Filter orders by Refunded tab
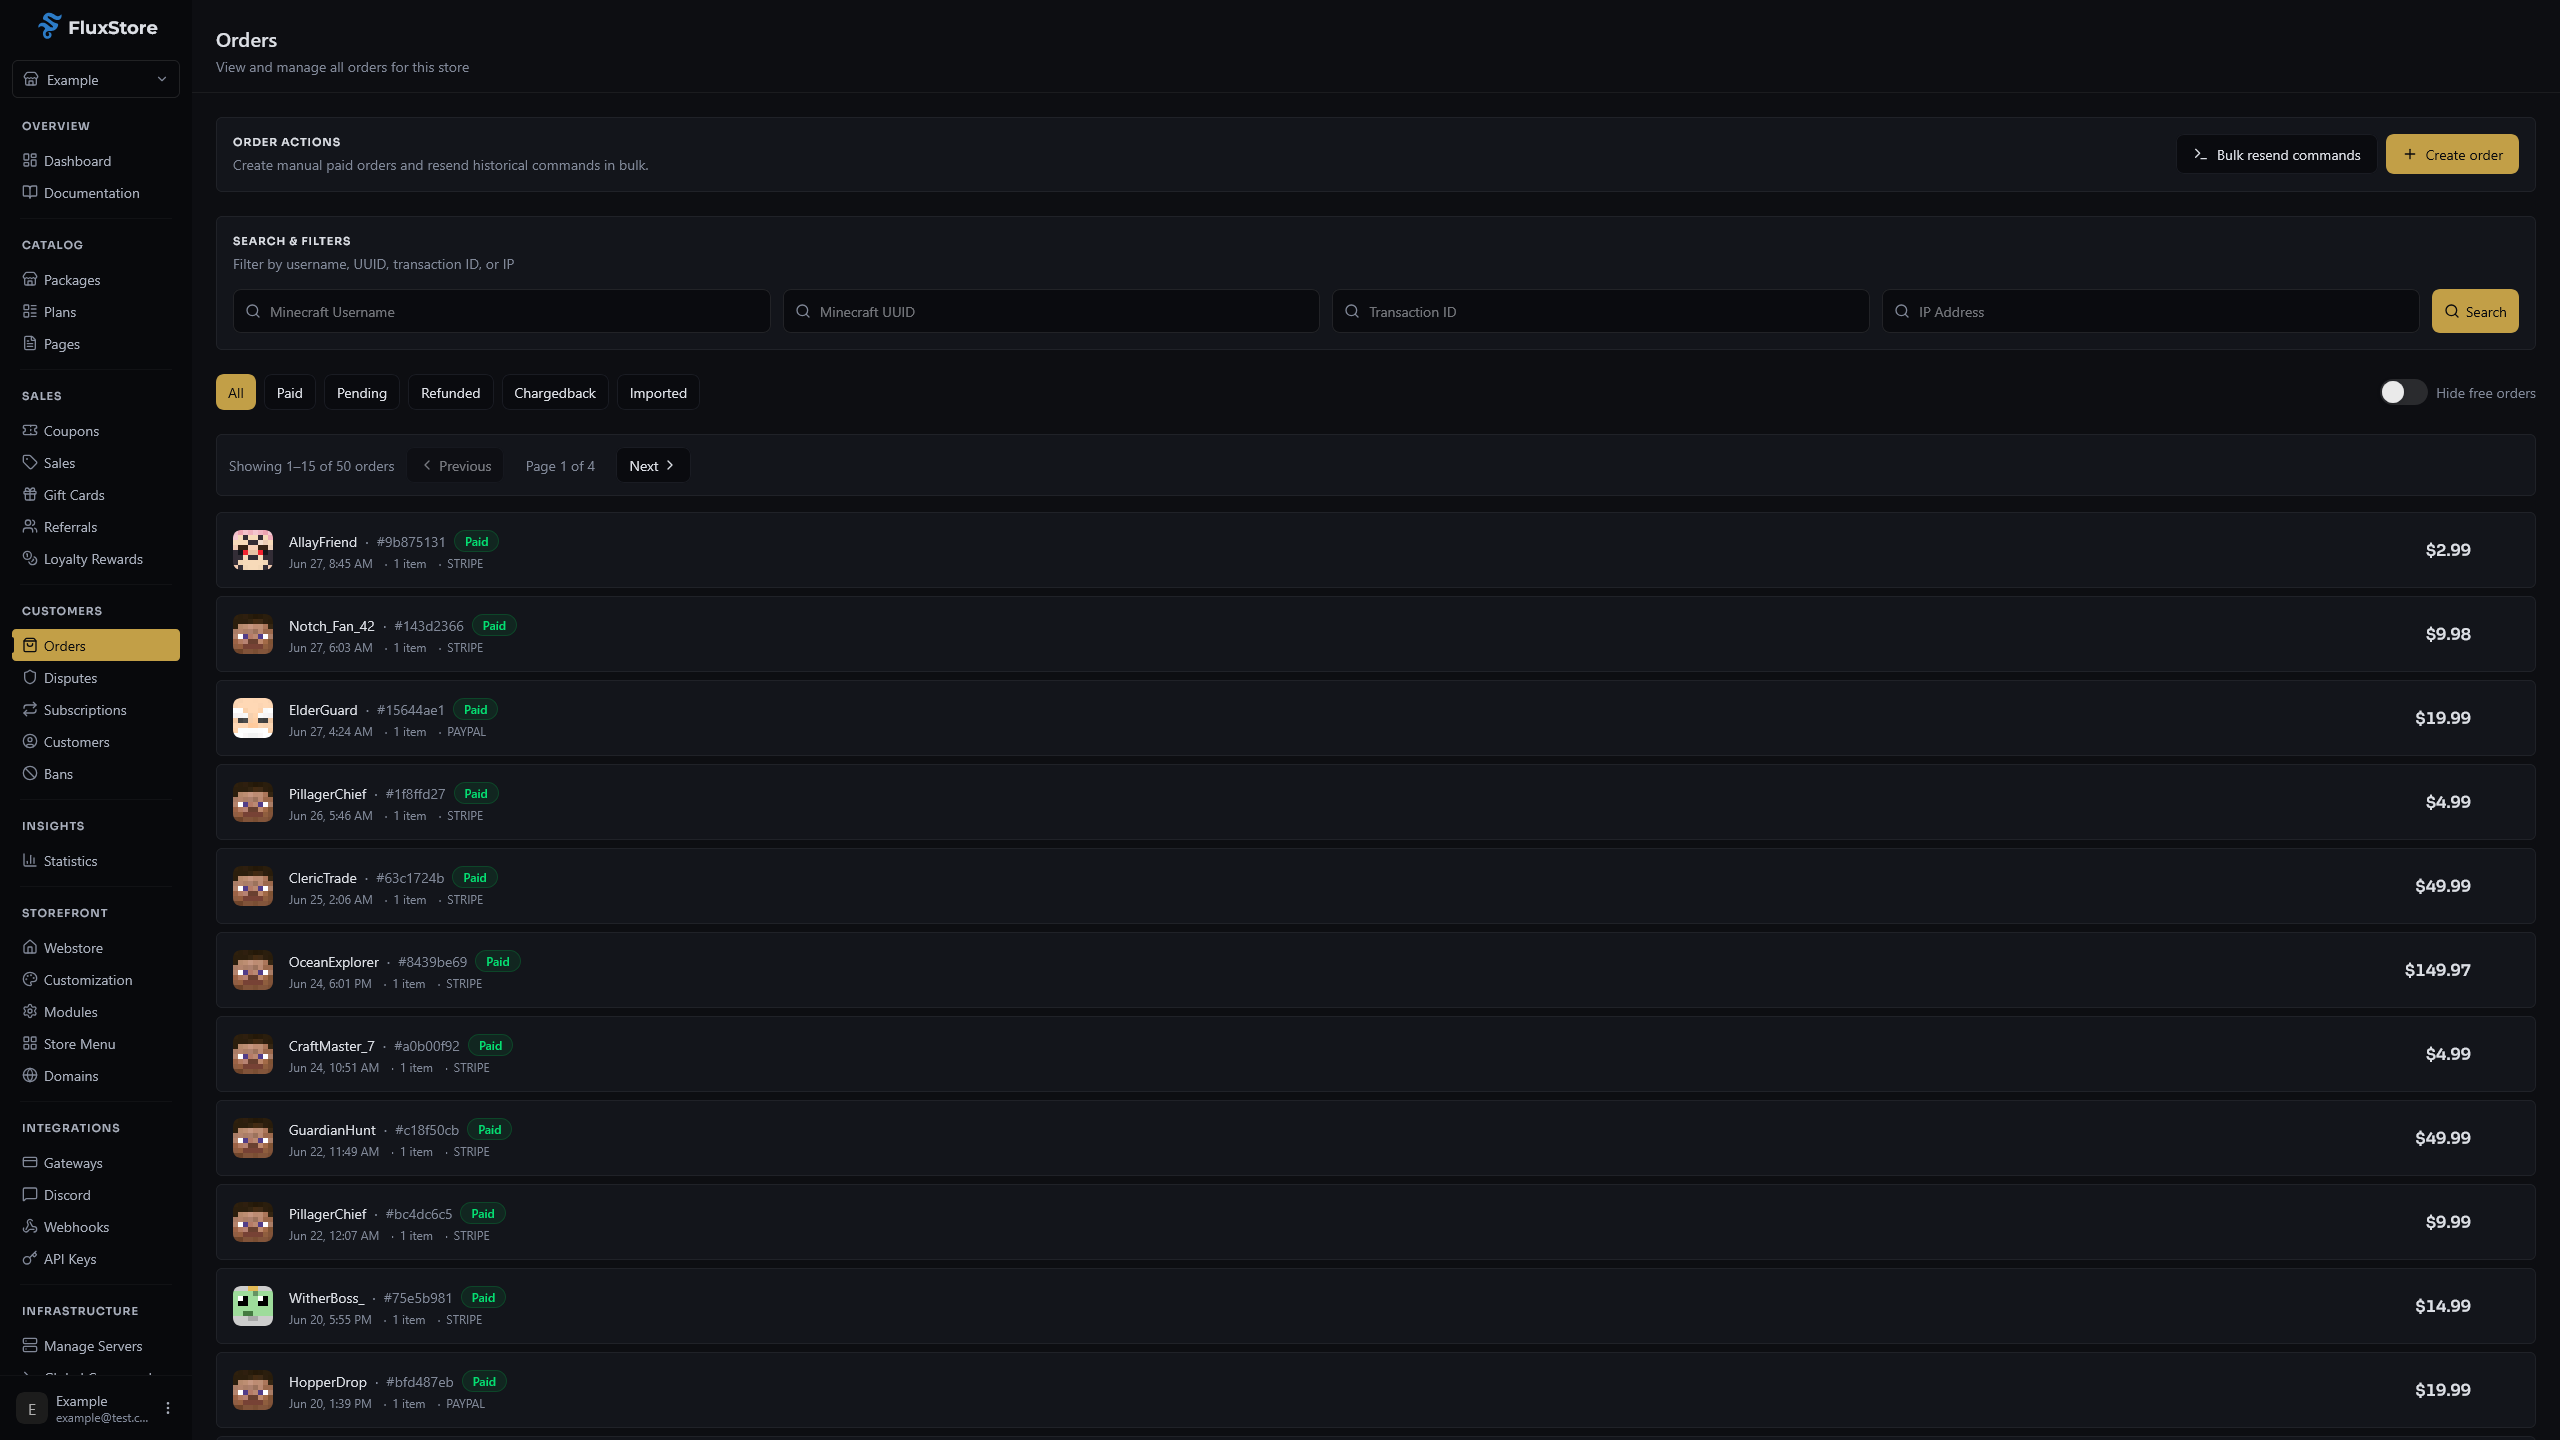The height and width of the screenshot is (1440, 2560). coord(451,392)
